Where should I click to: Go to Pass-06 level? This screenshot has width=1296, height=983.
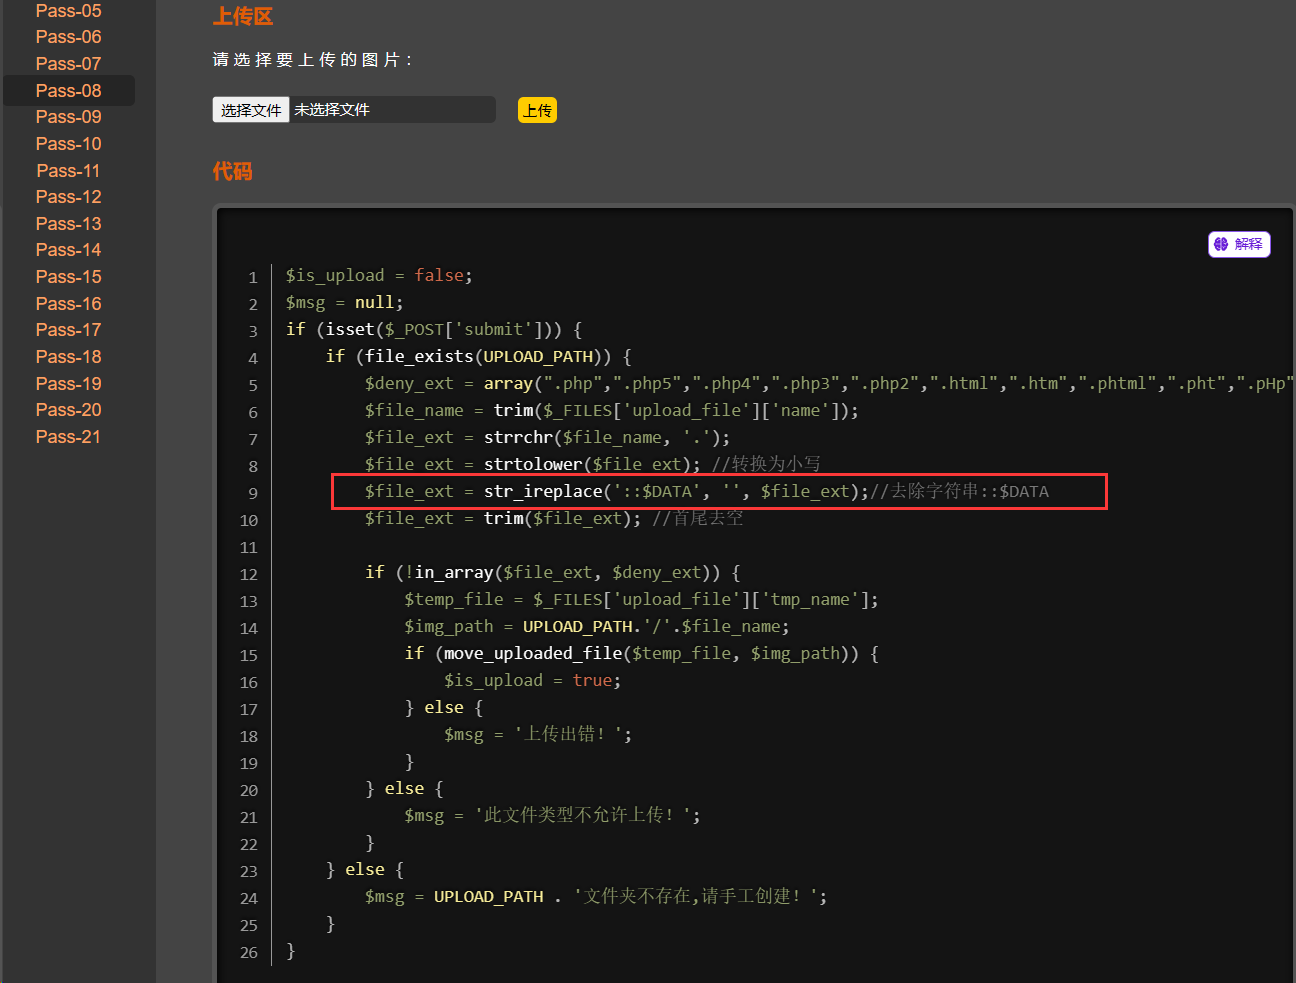[68, 37]
